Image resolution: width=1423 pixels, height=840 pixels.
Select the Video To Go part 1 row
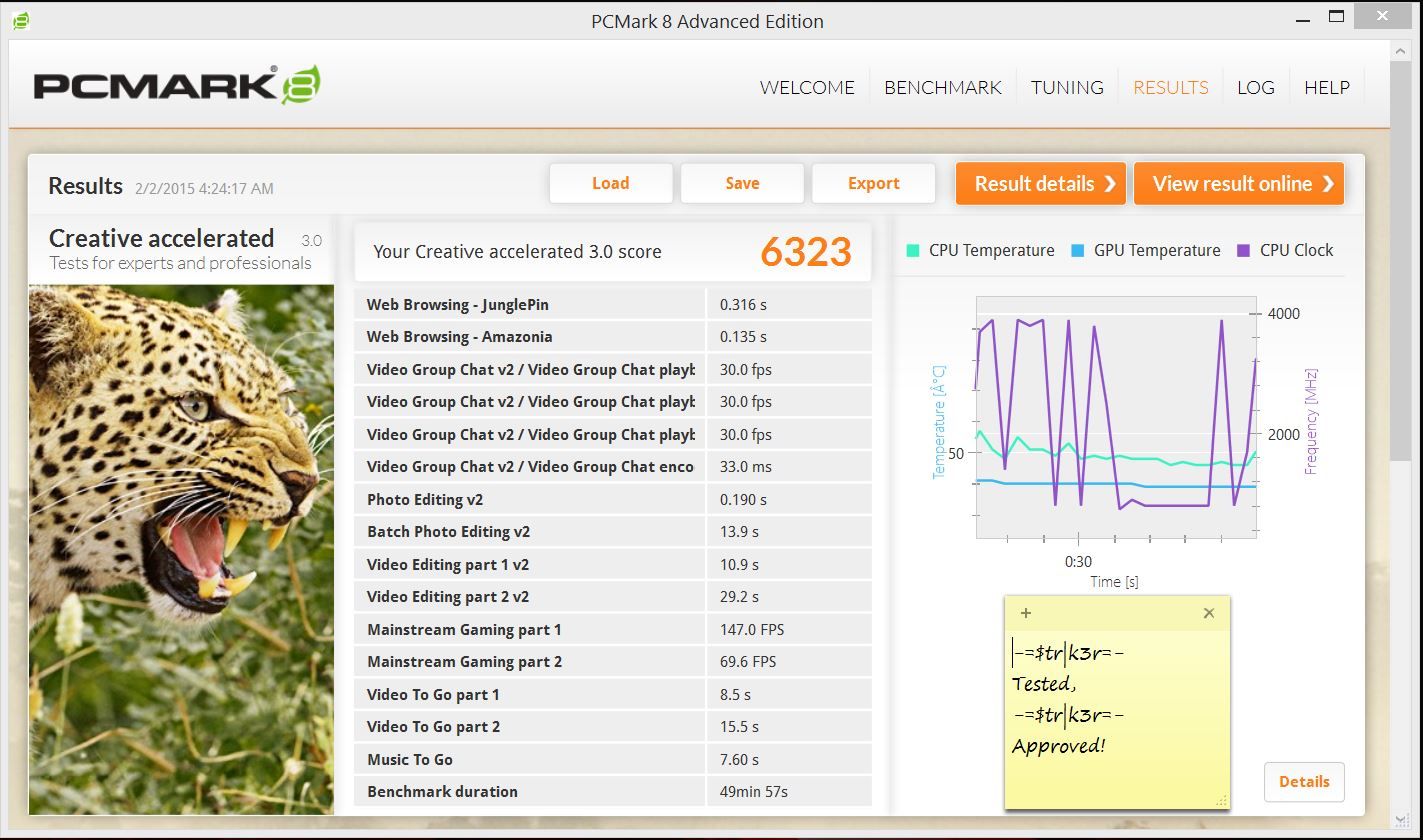click(612, 695)
